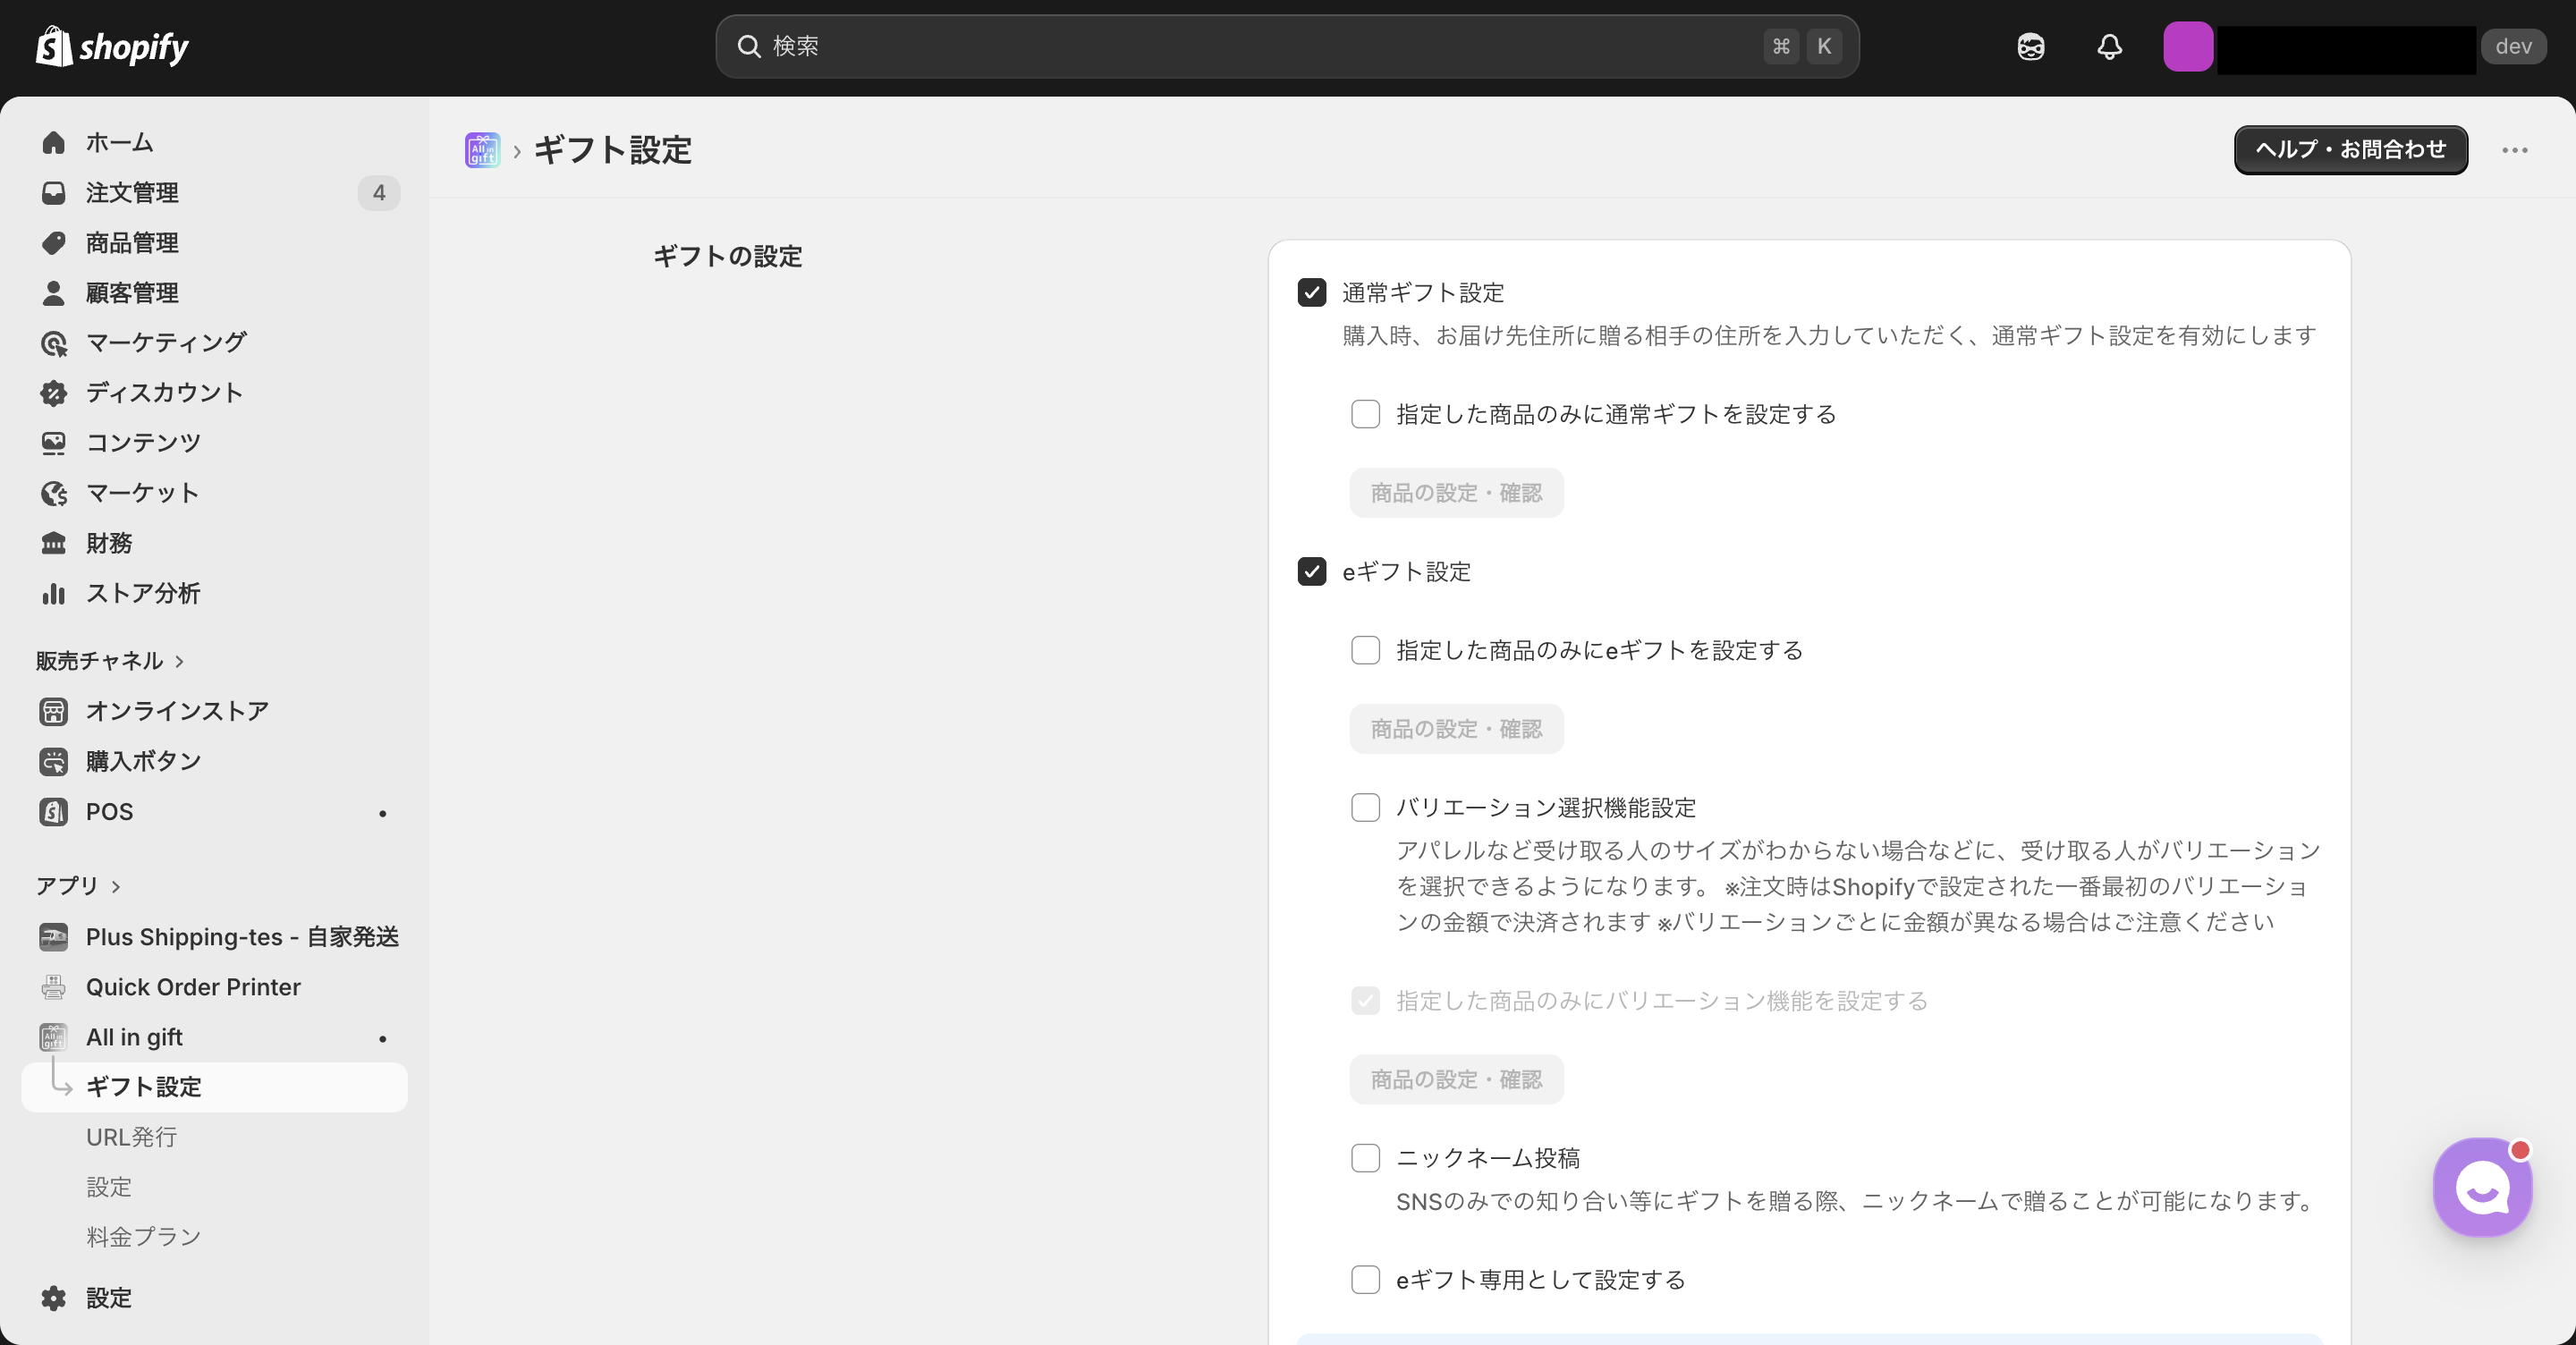Click the Plus Shipping-tes app icon
Screen dimensions: 2576x1345
coord(53,936)
